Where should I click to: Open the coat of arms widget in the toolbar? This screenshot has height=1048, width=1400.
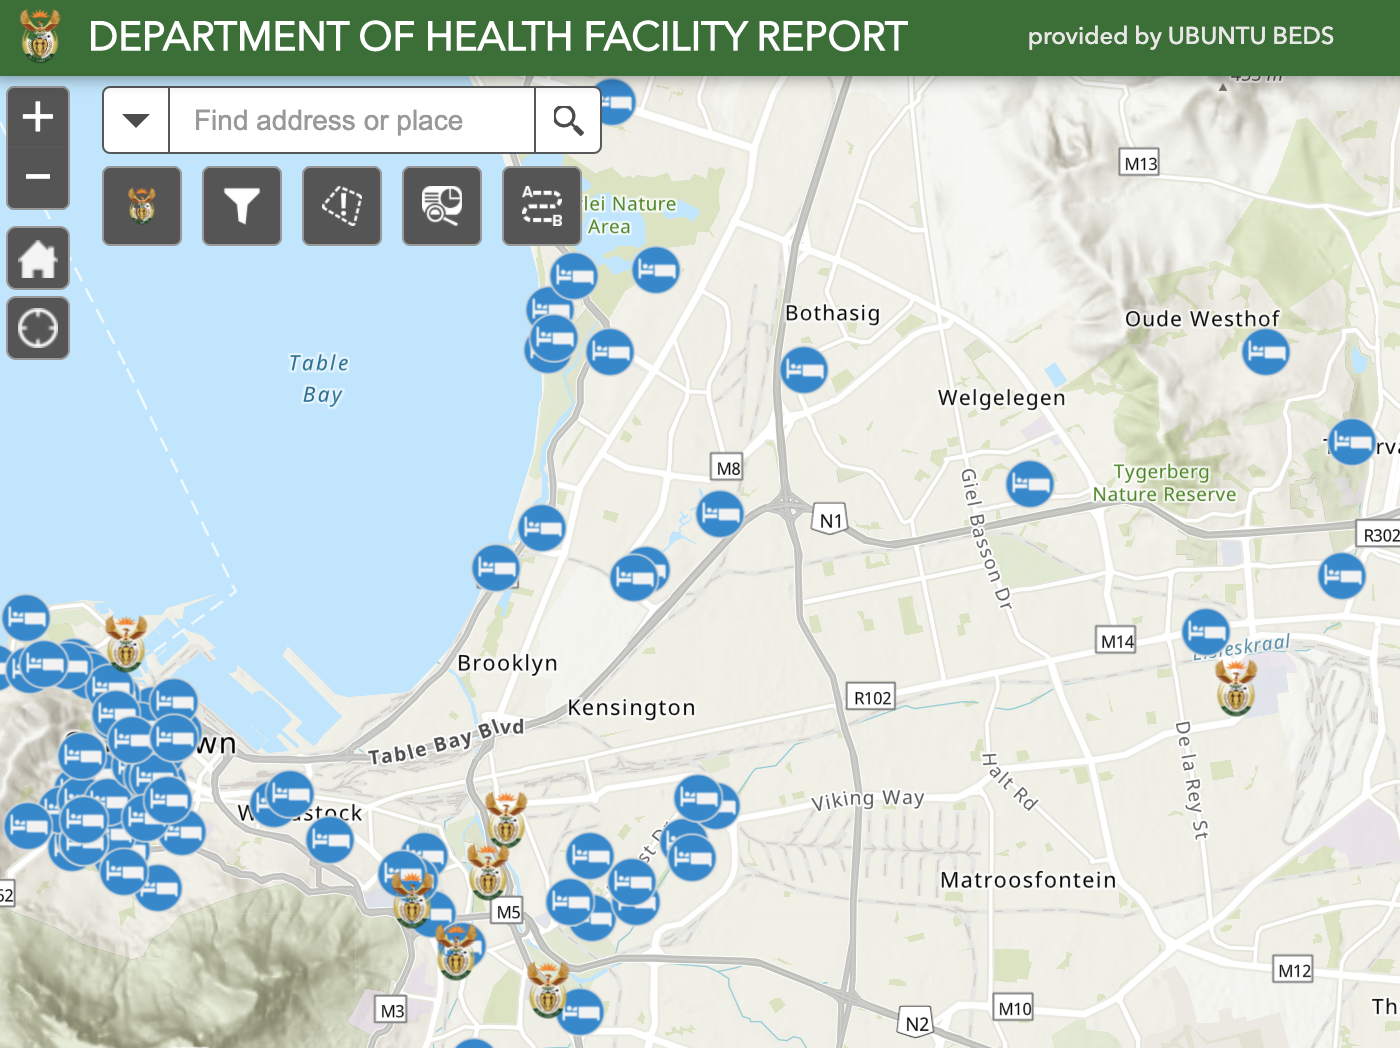point(142,206)
